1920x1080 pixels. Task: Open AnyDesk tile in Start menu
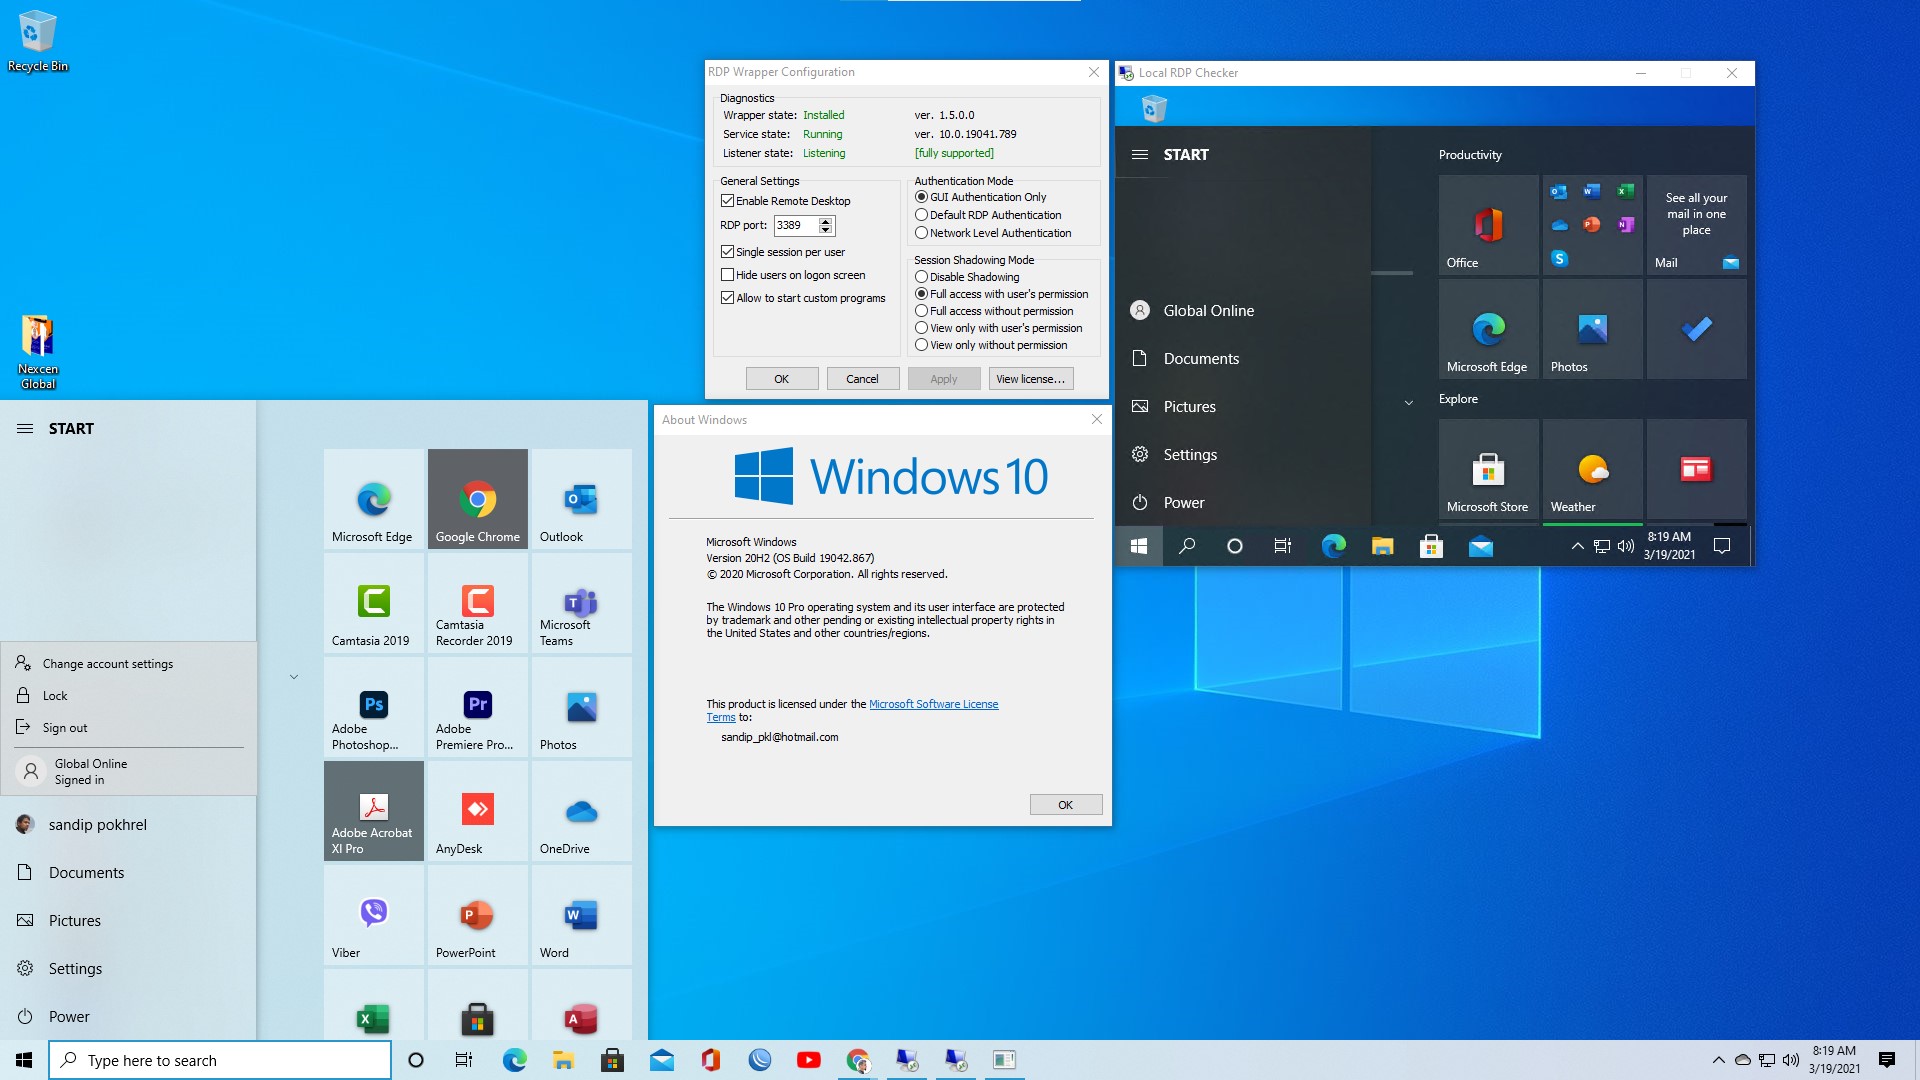pos(477,811)
